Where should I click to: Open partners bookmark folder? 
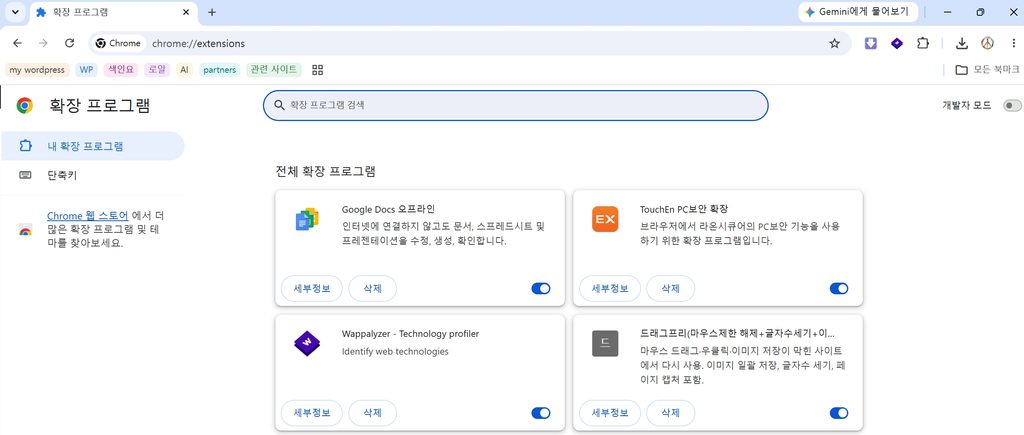(x=219, y=70)
